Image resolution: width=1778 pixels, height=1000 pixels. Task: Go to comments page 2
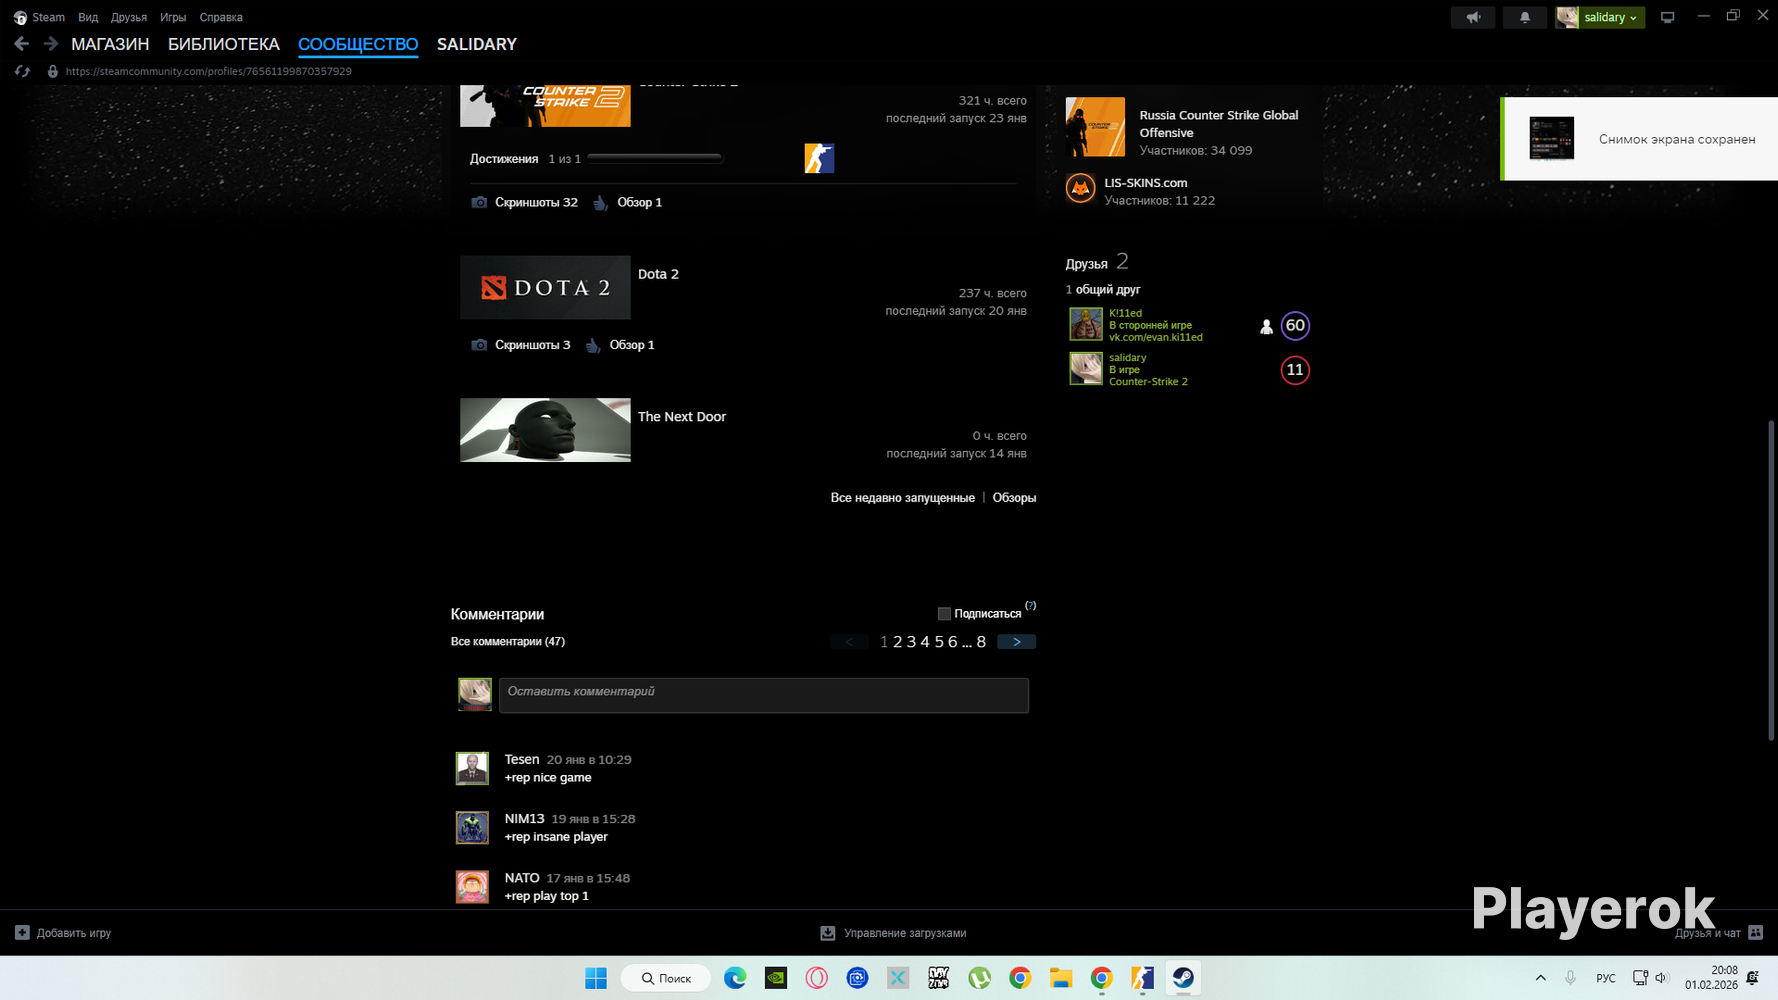coord(898,642)
